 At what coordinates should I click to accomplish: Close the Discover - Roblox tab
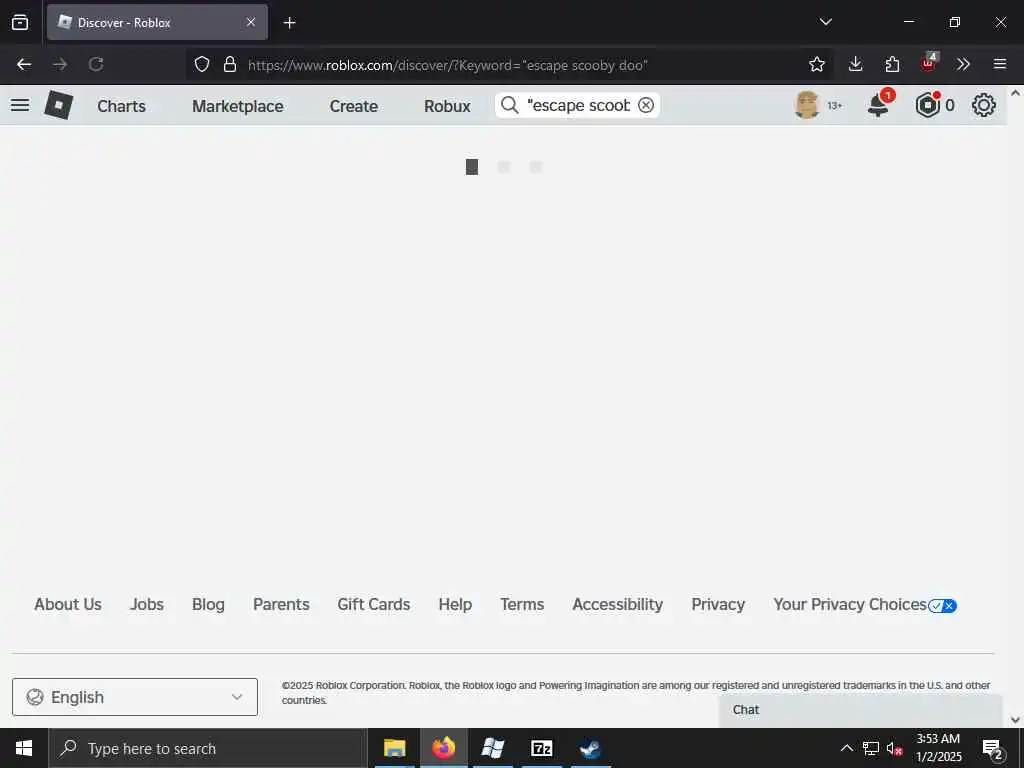(x=251, y=22)
